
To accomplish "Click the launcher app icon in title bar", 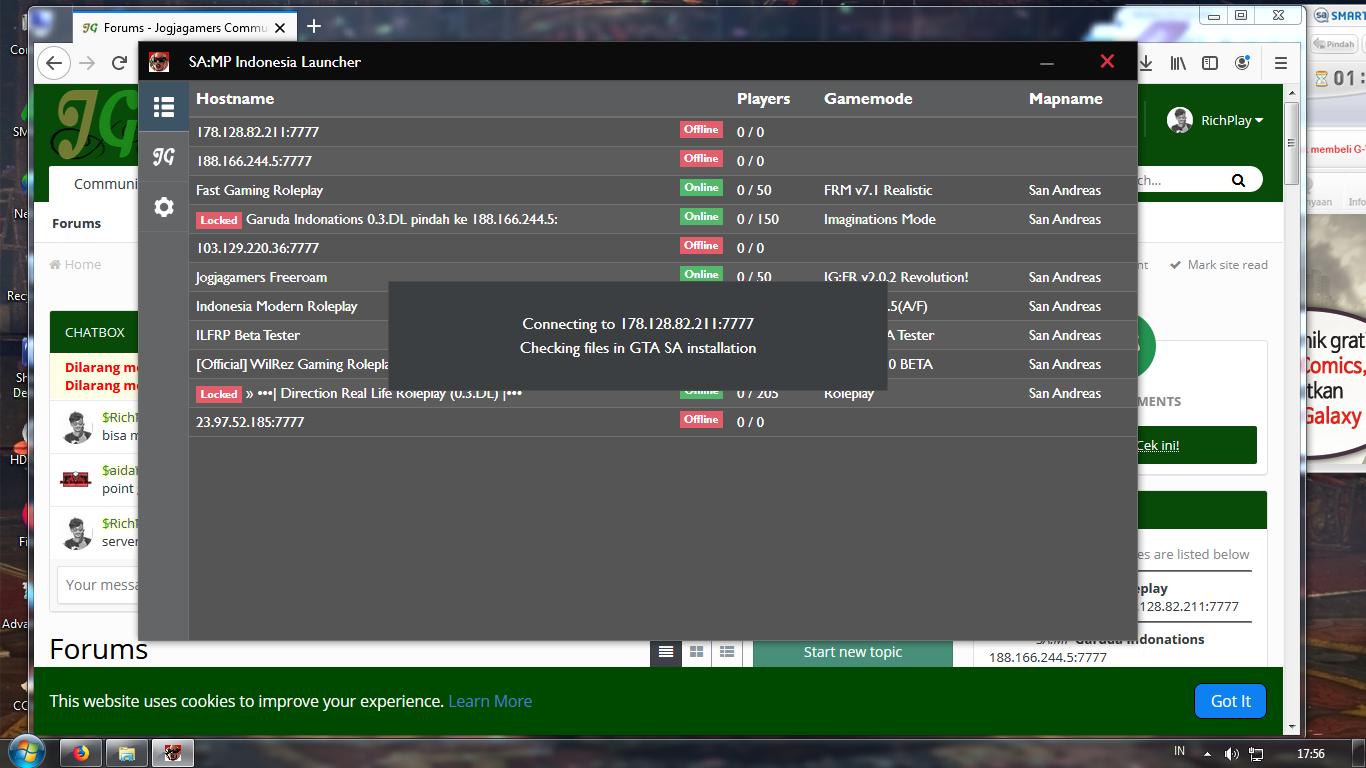I will 159,62.
